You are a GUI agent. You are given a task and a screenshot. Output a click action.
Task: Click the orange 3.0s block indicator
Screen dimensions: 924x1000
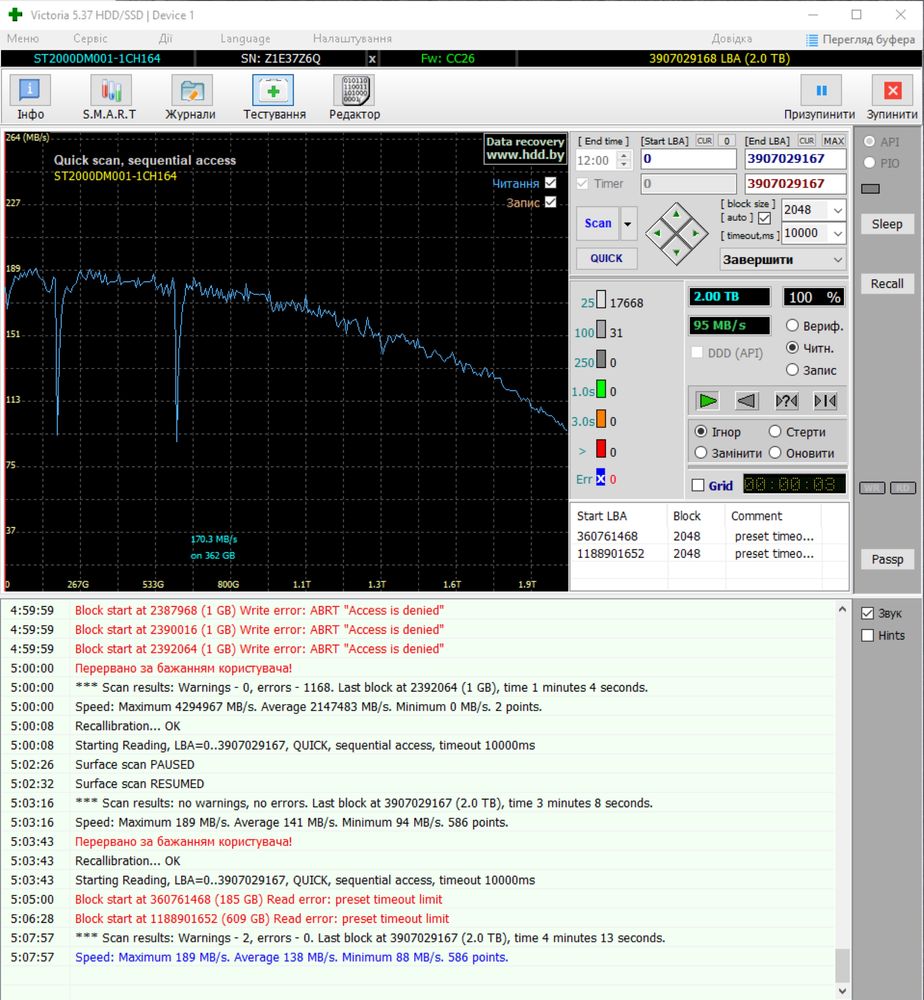tap(601, 420)
